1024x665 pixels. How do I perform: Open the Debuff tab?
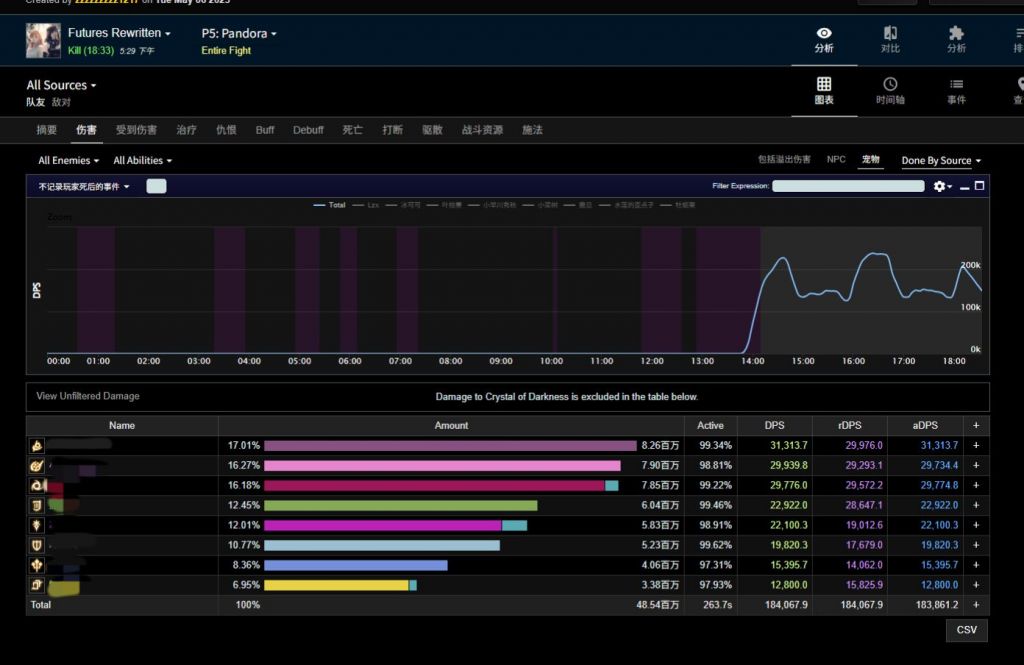click(308, 130)
